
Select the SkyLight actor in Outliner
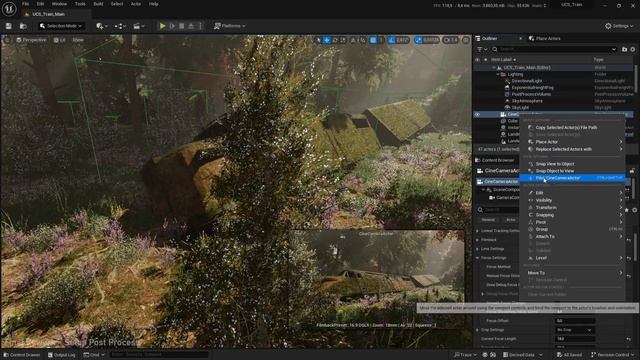[x=520, y=107]
